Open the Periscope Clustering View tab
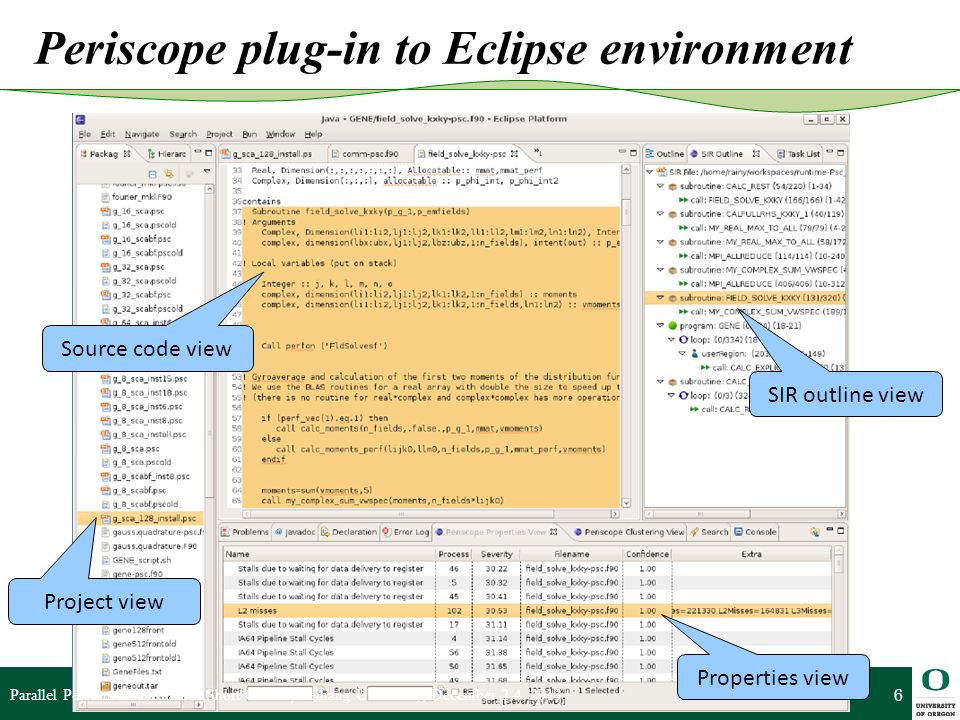The width and height of the screenshot is (960, 720). click(x=629, y=532)
